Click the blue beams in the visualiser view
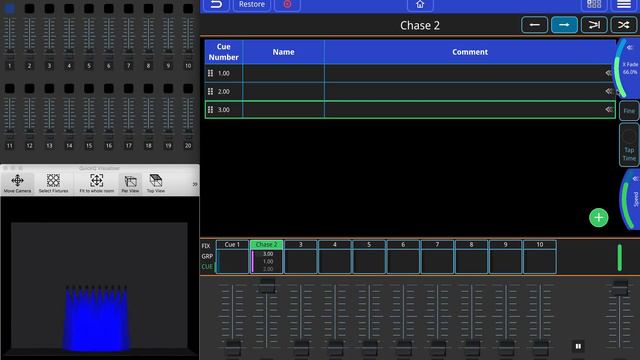The image size is (640, 360). pos(96,318)
